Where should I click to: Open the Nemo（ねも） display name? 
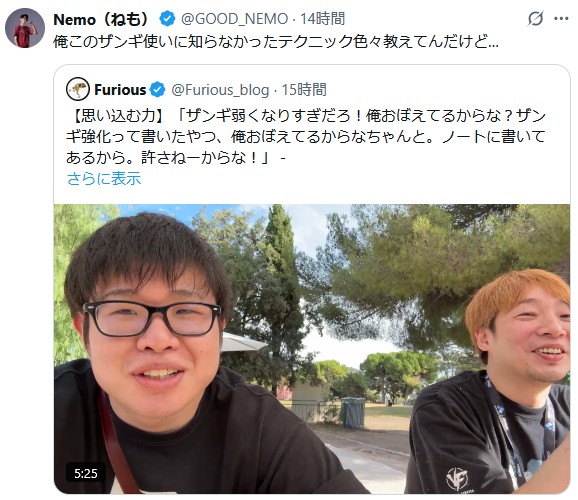pyautogui.click(x=101, y=19)
